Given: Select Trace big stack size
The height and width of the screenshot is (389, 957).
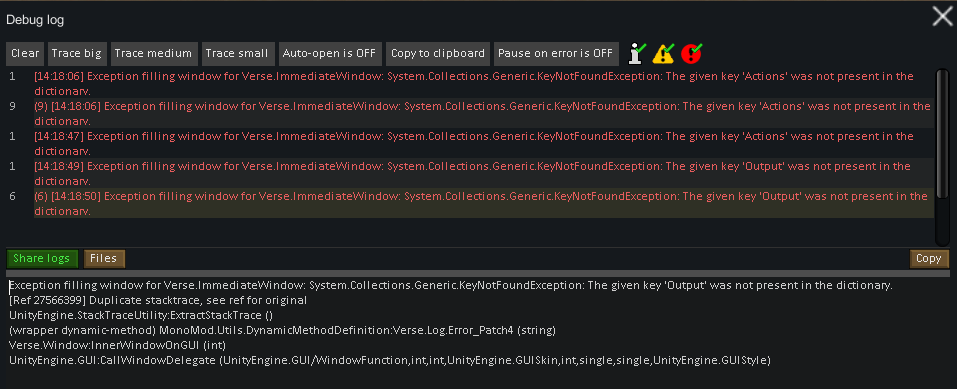Looking at the screenshot, I should pyautogui.click(x=76, y=54).
